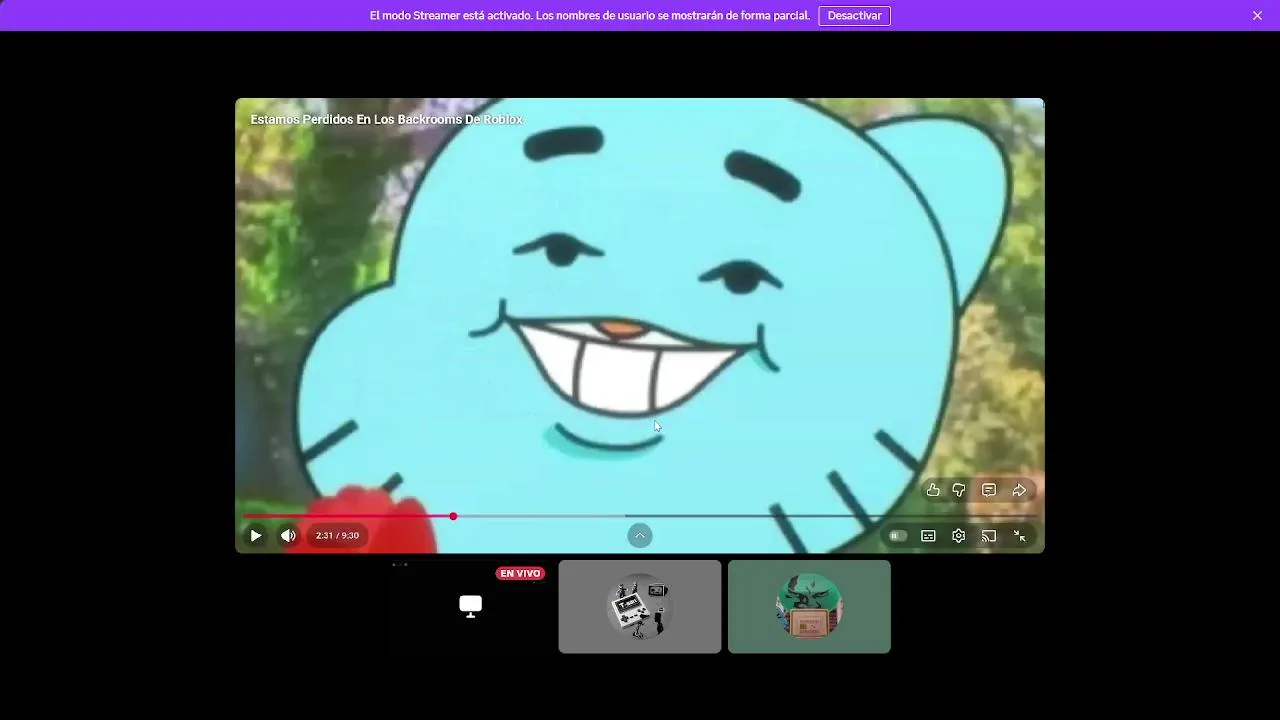Expand the panel with the up chevron
1280x720 pixels.
click(640, 536)
